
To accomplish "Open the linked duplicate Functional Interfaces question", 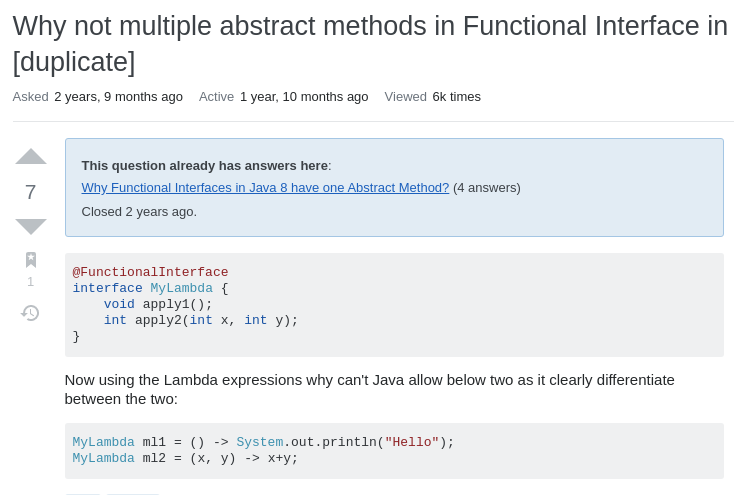I will click(265, 187).
